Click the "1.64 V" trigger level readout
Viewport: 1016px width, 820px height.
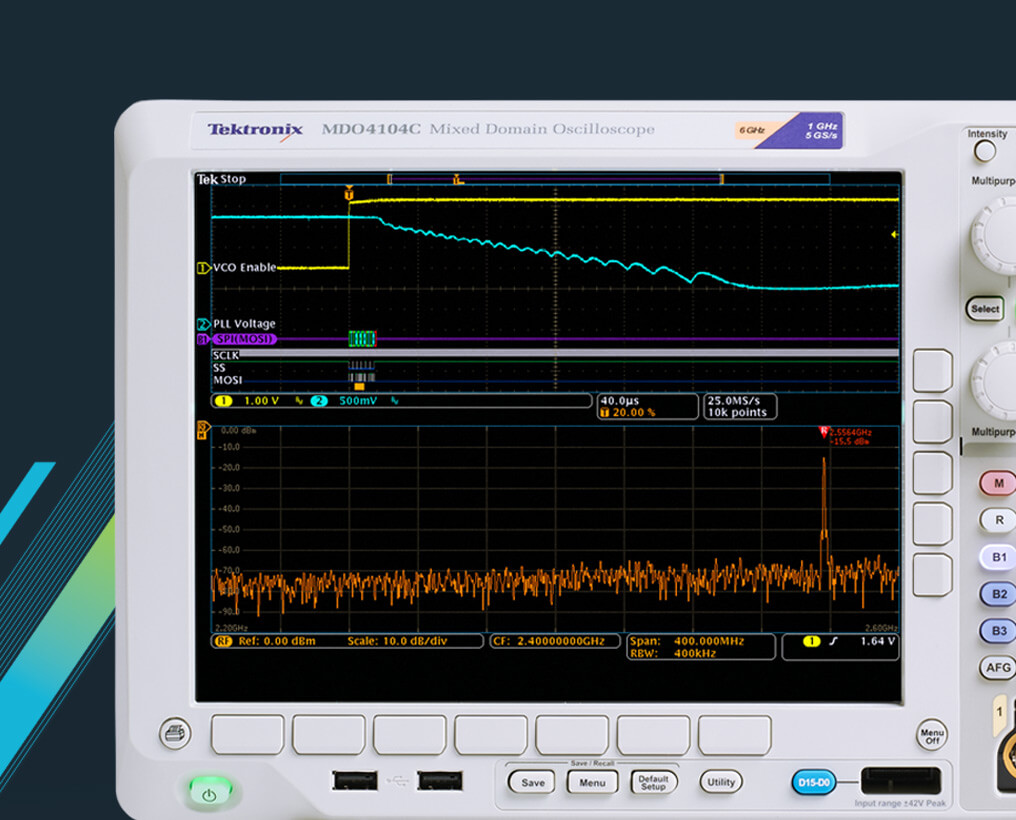click(x=877, y=641)
